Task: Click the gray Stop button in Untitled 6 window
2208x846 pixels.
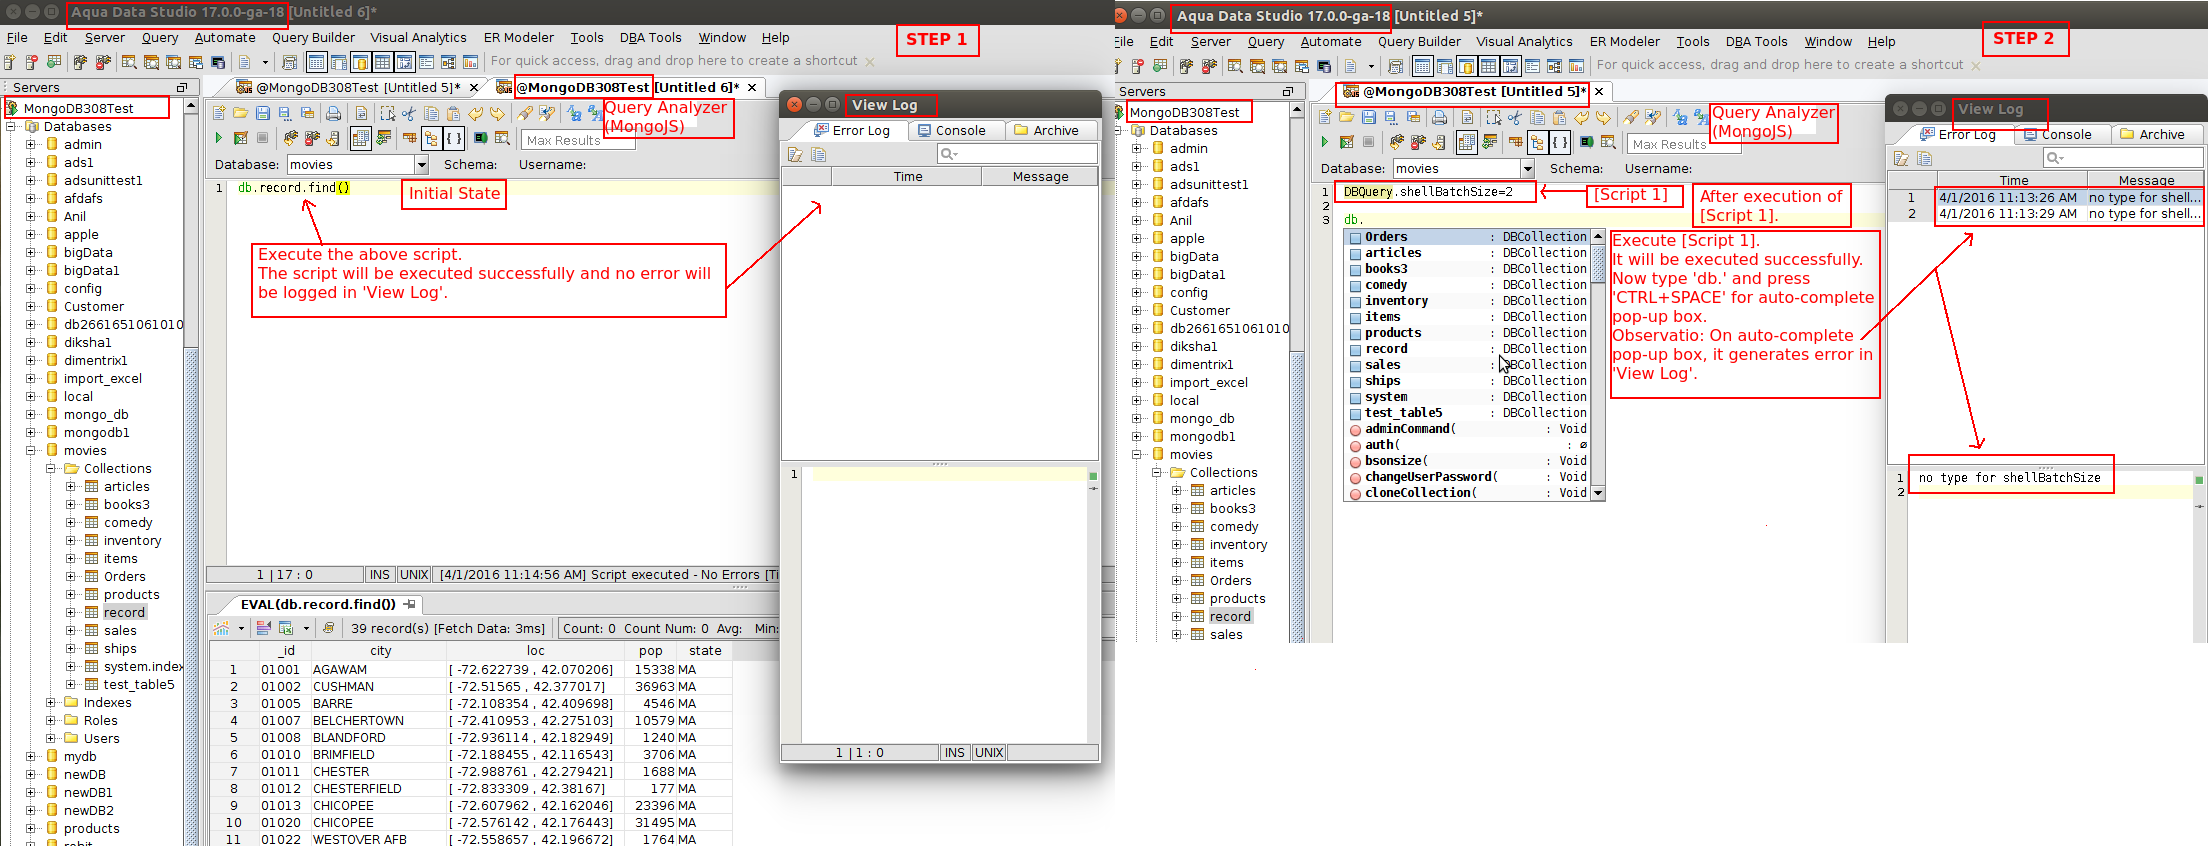Action: coord(263,138)
